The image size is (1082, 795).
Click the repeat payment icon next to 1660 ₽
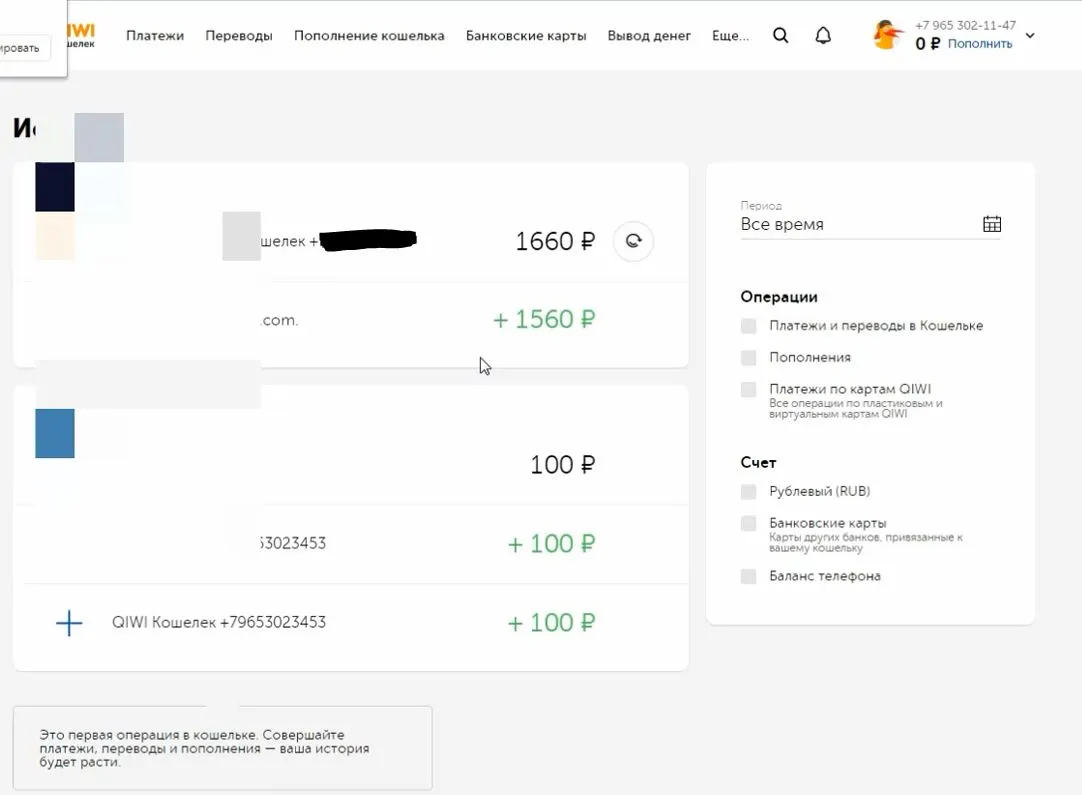coord(633,241)
